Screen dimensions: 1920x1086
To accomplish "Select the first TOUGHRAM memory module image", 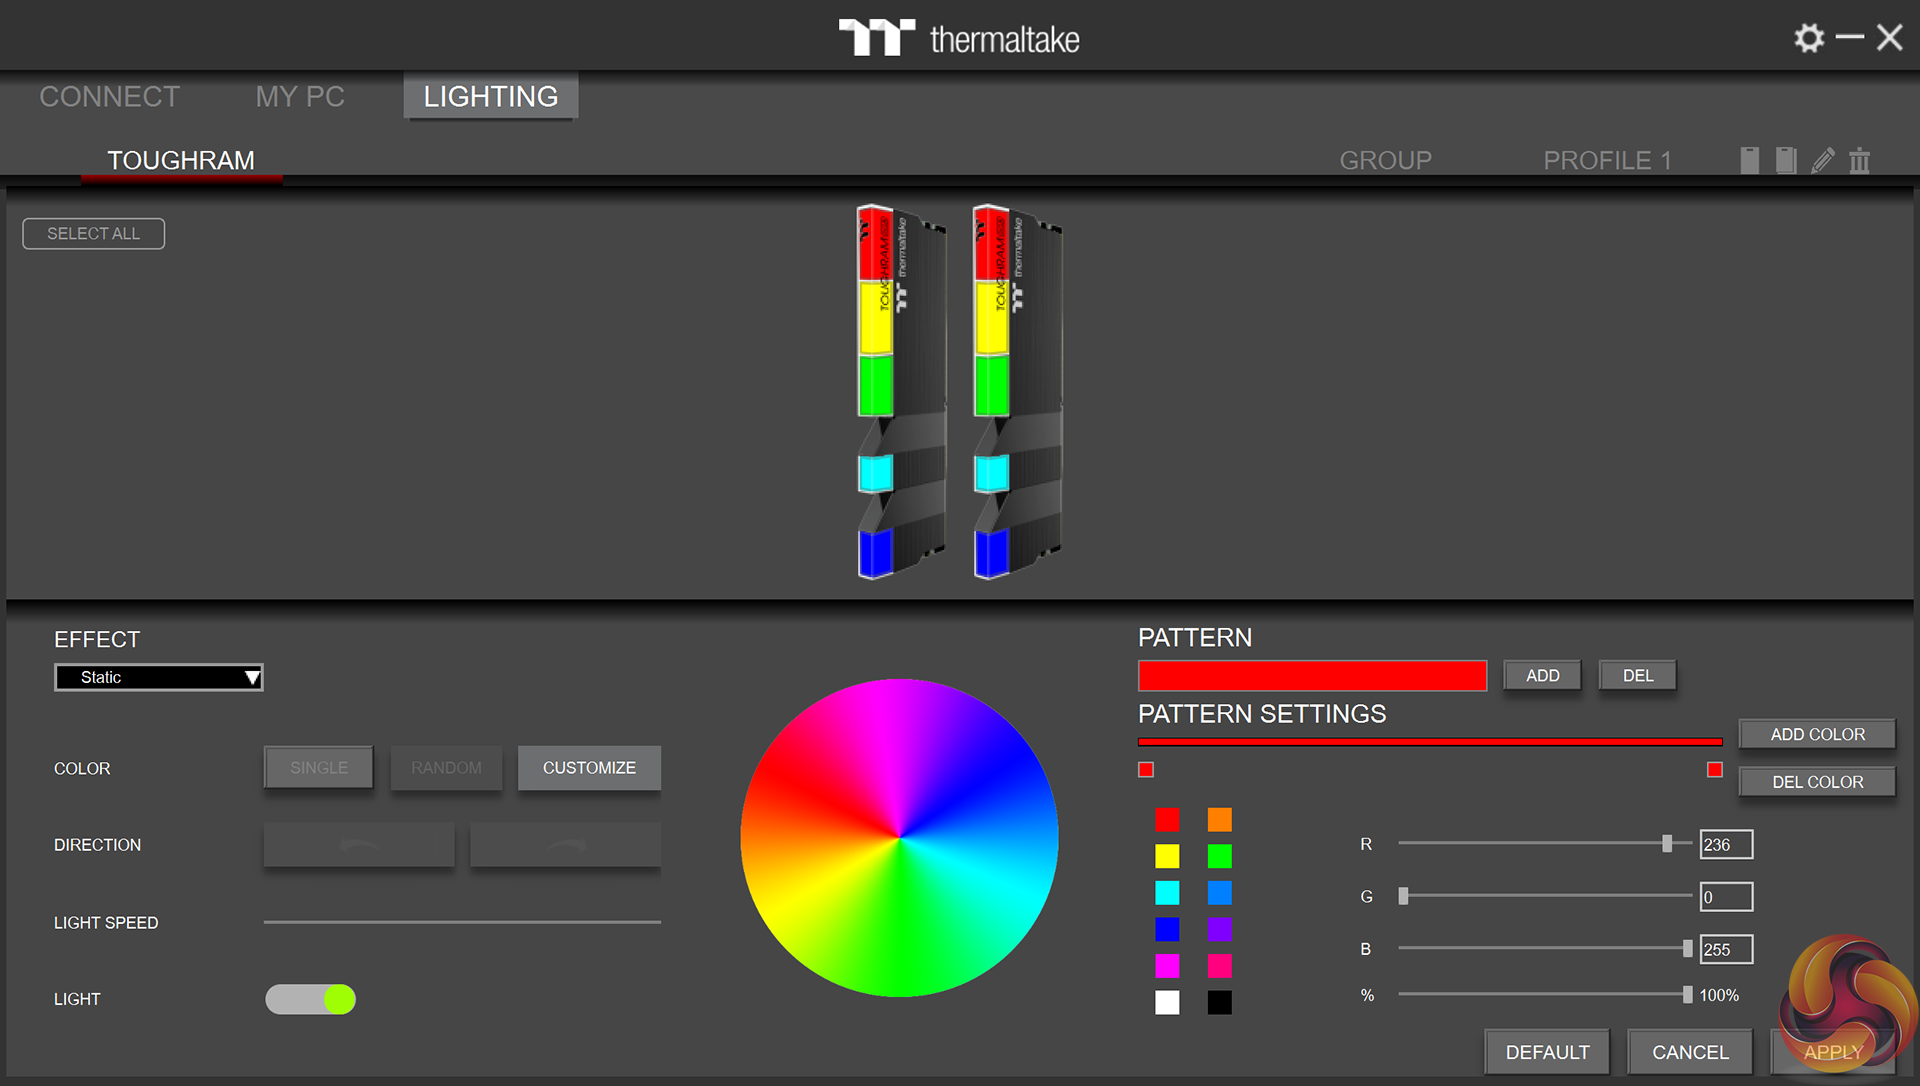I will tap(900, 392).
